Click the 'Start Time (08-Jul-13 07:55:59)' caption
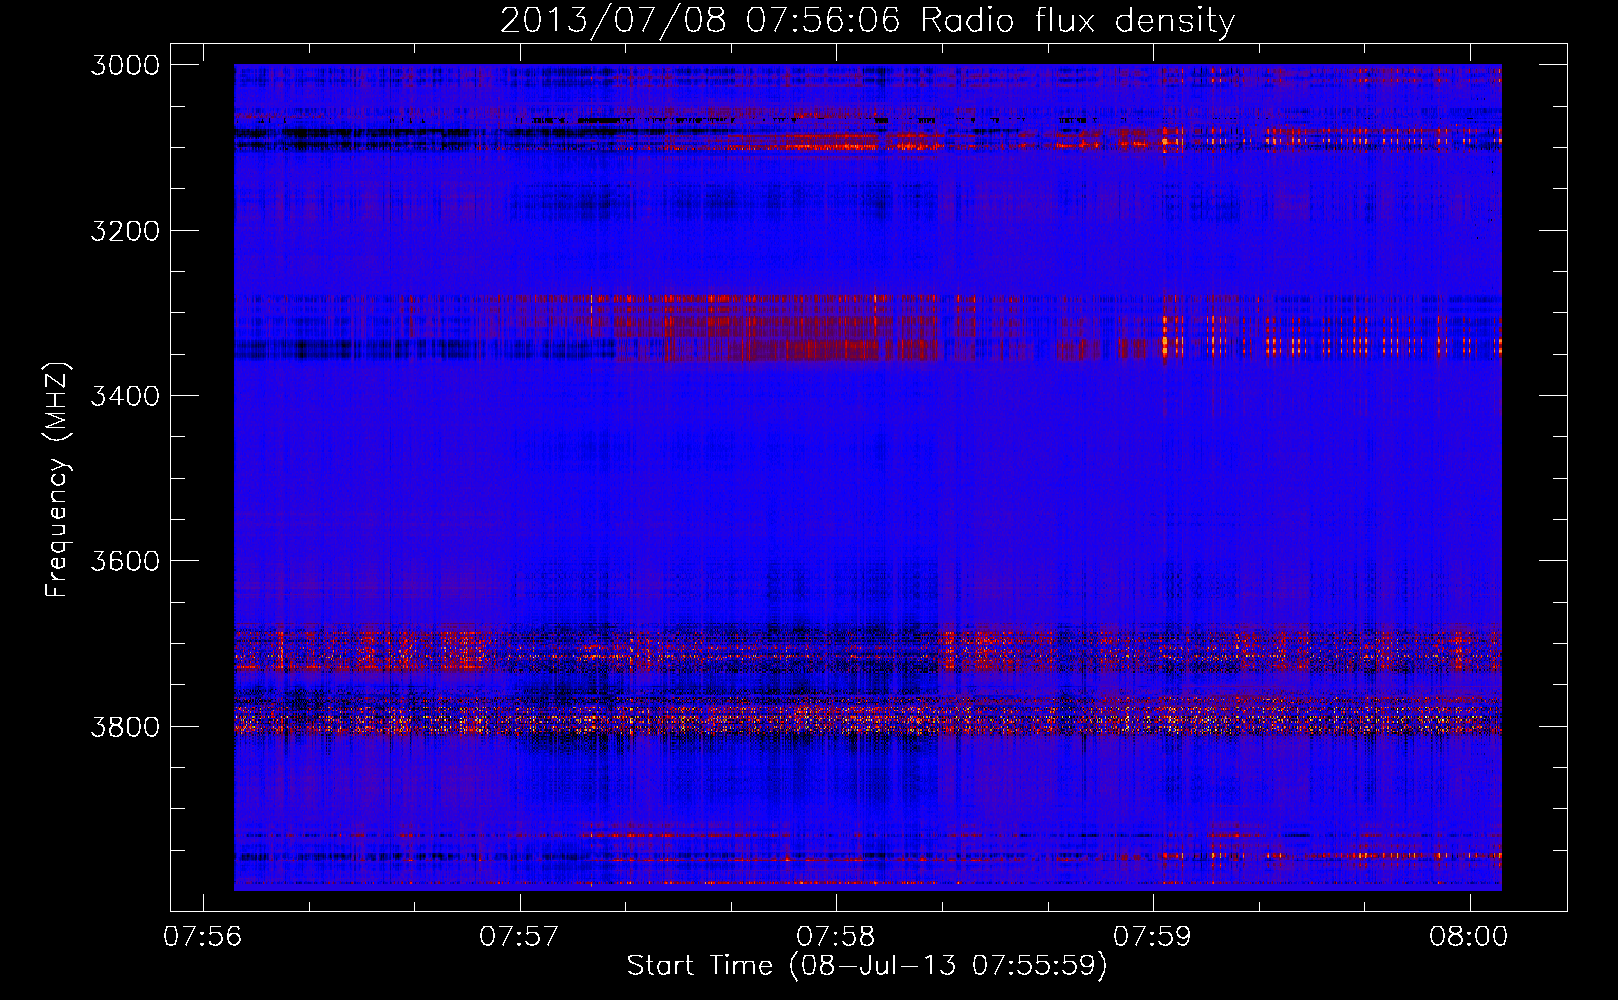The width and height of the screenshot is (1618, 1000). pyautogui.click(x=867, y=966)
